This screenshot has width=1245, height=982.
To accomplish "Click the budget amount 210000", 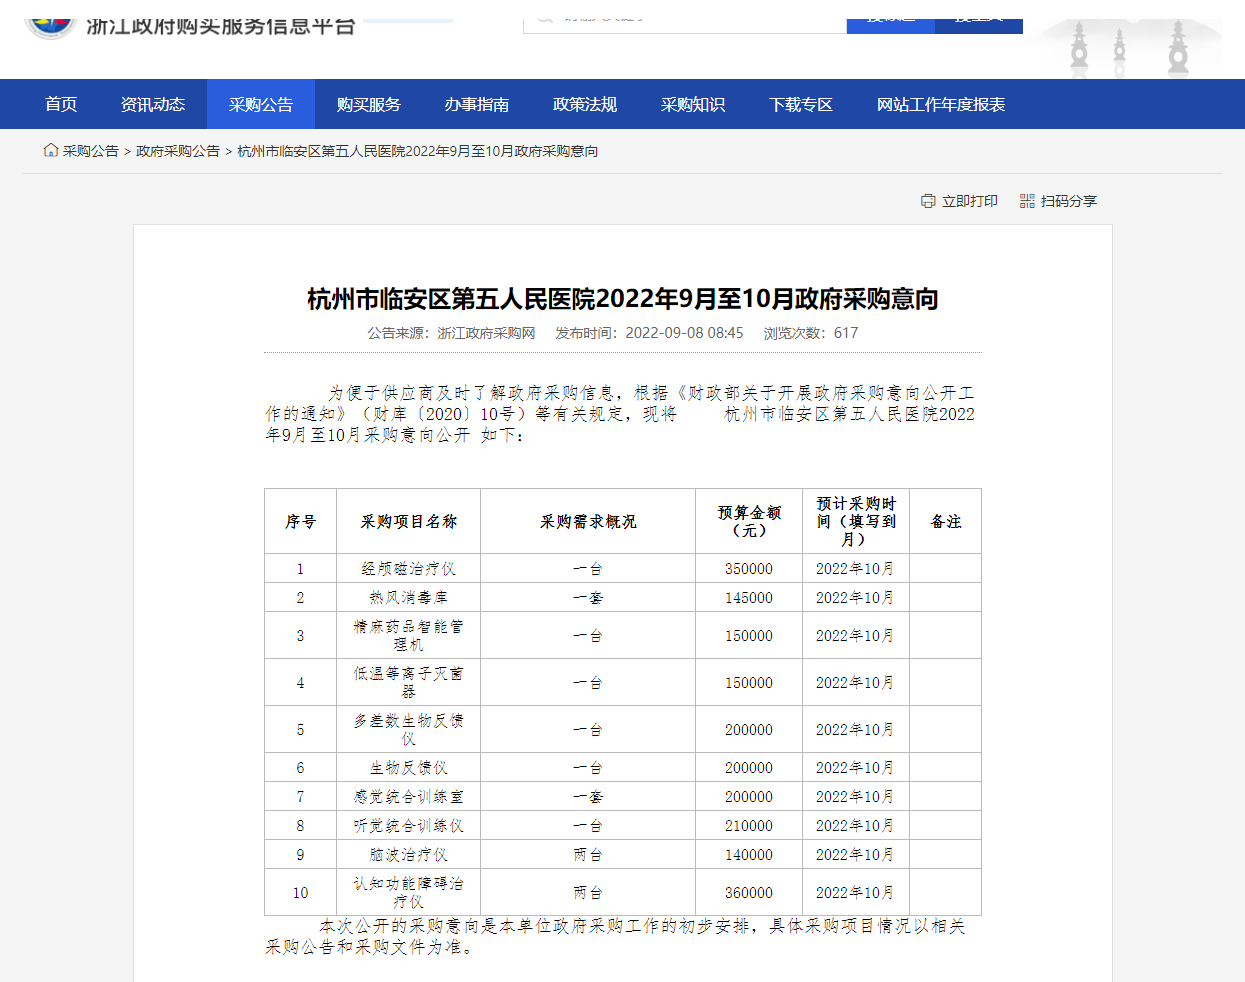I will (749, 826).
